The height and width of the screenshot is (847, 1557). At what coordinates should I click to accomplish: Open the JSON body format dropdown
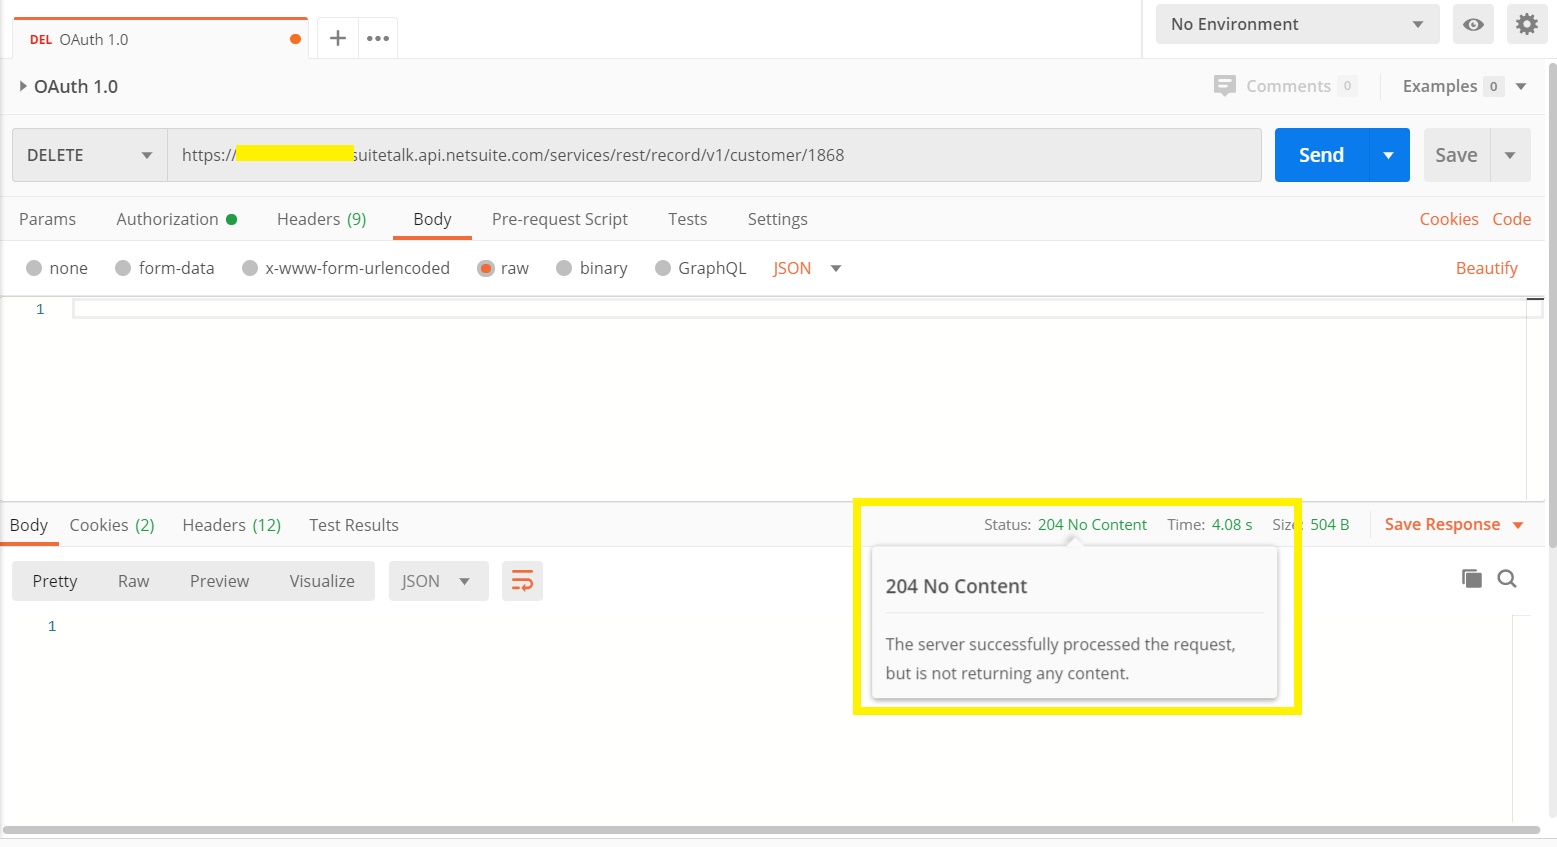pos(805,268)
